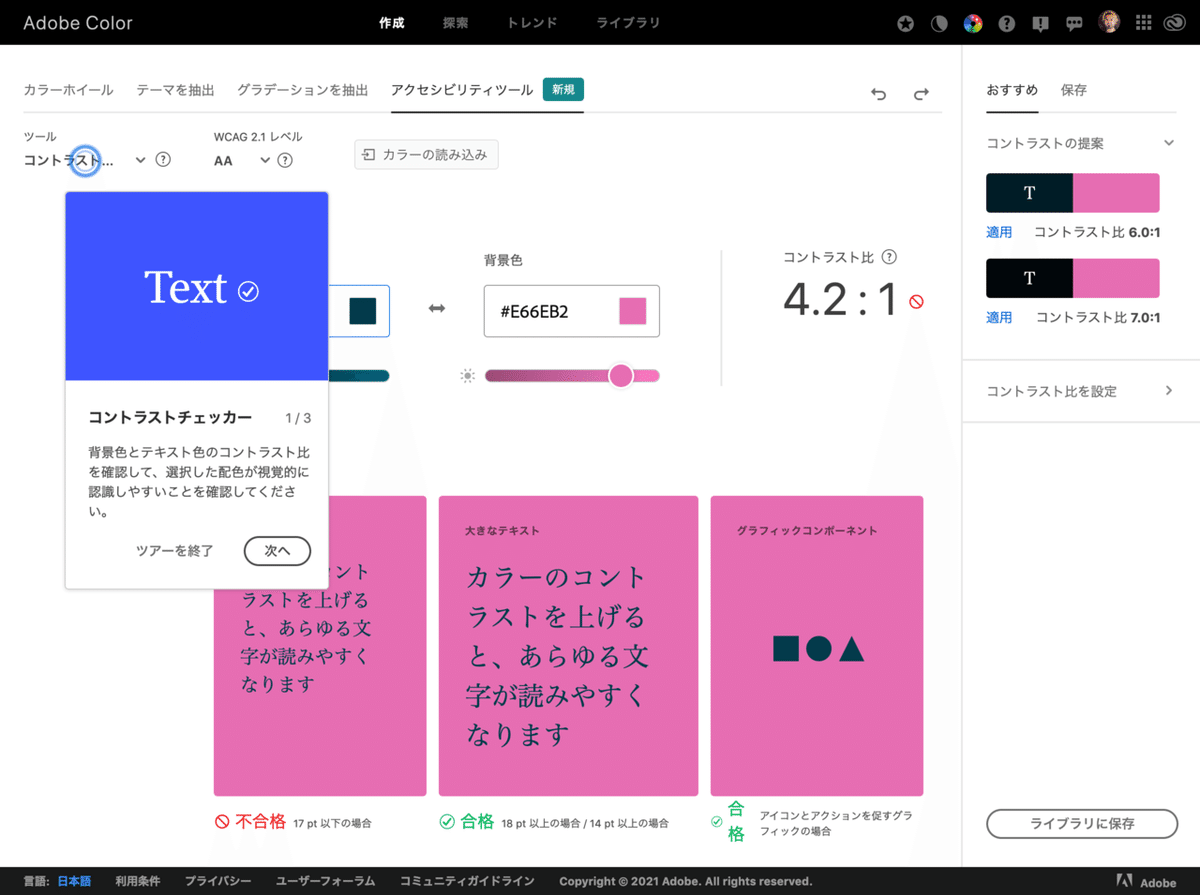Open コミュニティガイドライン in the footer

tap(467, 881)
